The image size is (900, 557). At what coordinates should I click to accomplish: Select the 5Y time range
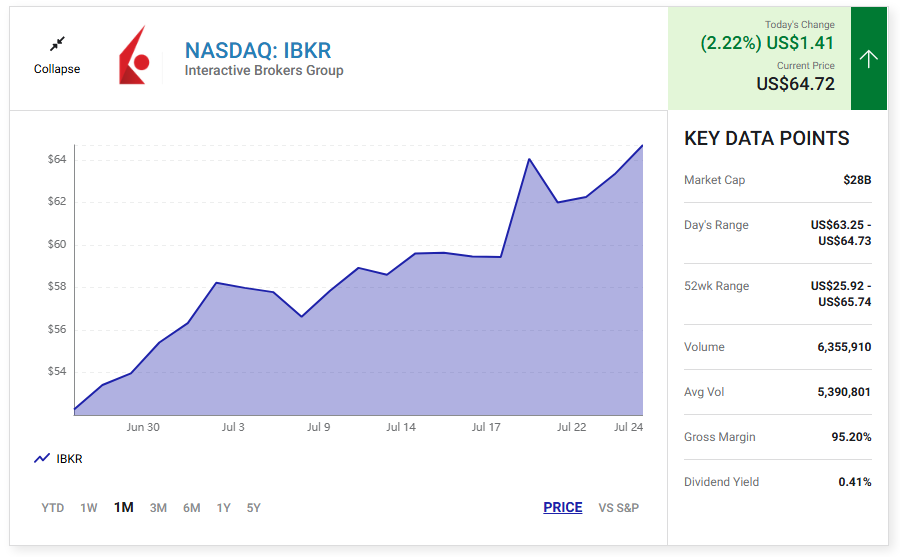(x=254, y=508)
